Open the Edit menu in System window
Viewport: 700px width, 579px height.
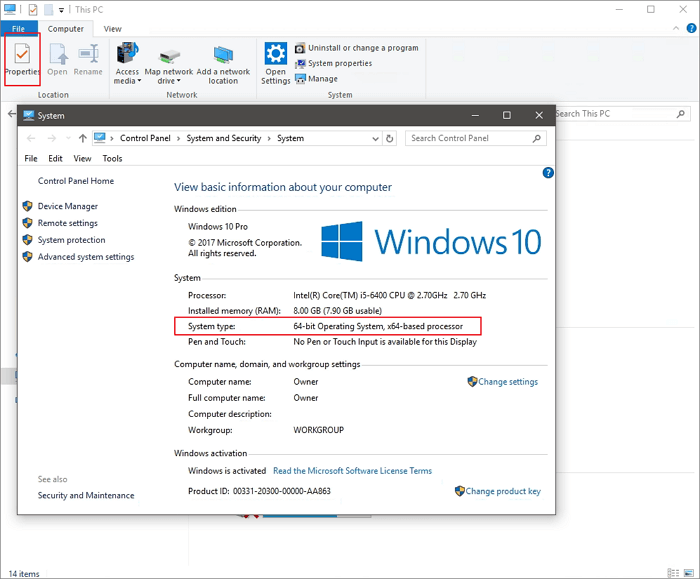click(x=55, y=158)
